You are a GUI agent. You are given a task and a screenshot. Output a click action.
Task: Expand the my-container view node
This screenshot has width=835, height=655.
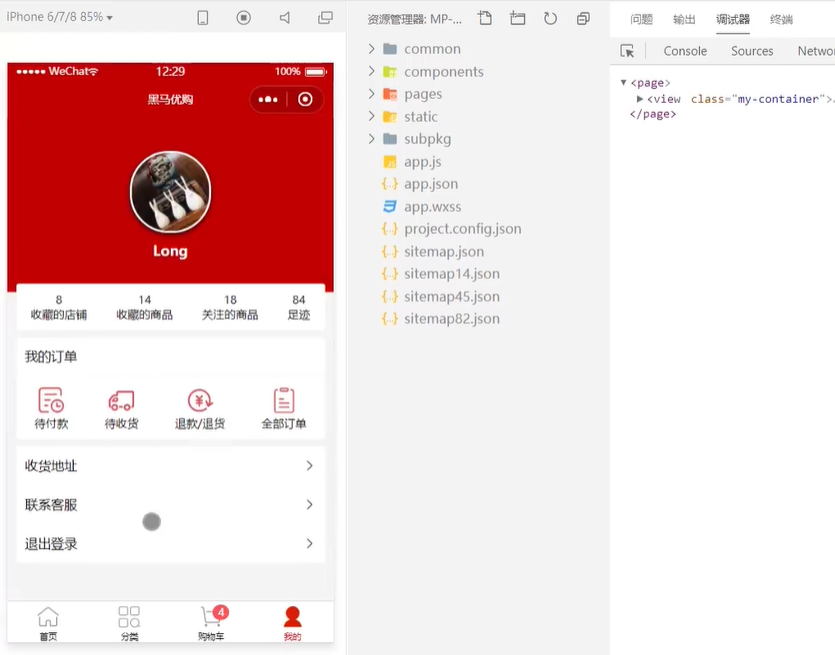click(x=640, y=99)
